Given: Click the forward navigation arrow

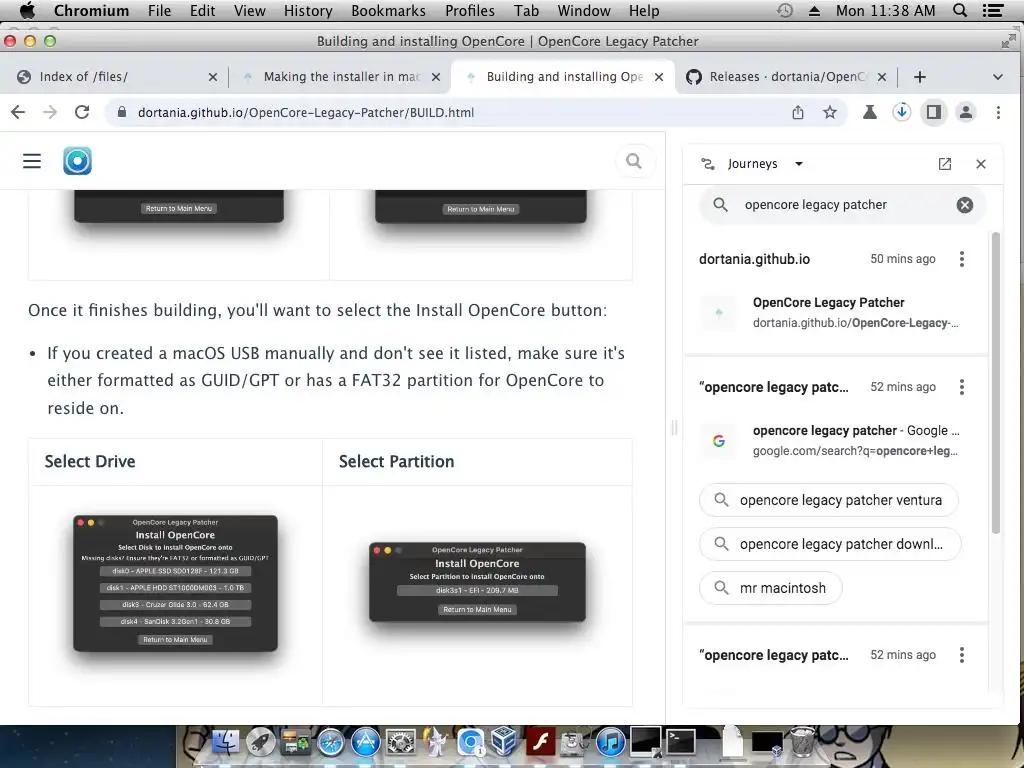Looking at the screenshot, I should click(x=50, y=112).
